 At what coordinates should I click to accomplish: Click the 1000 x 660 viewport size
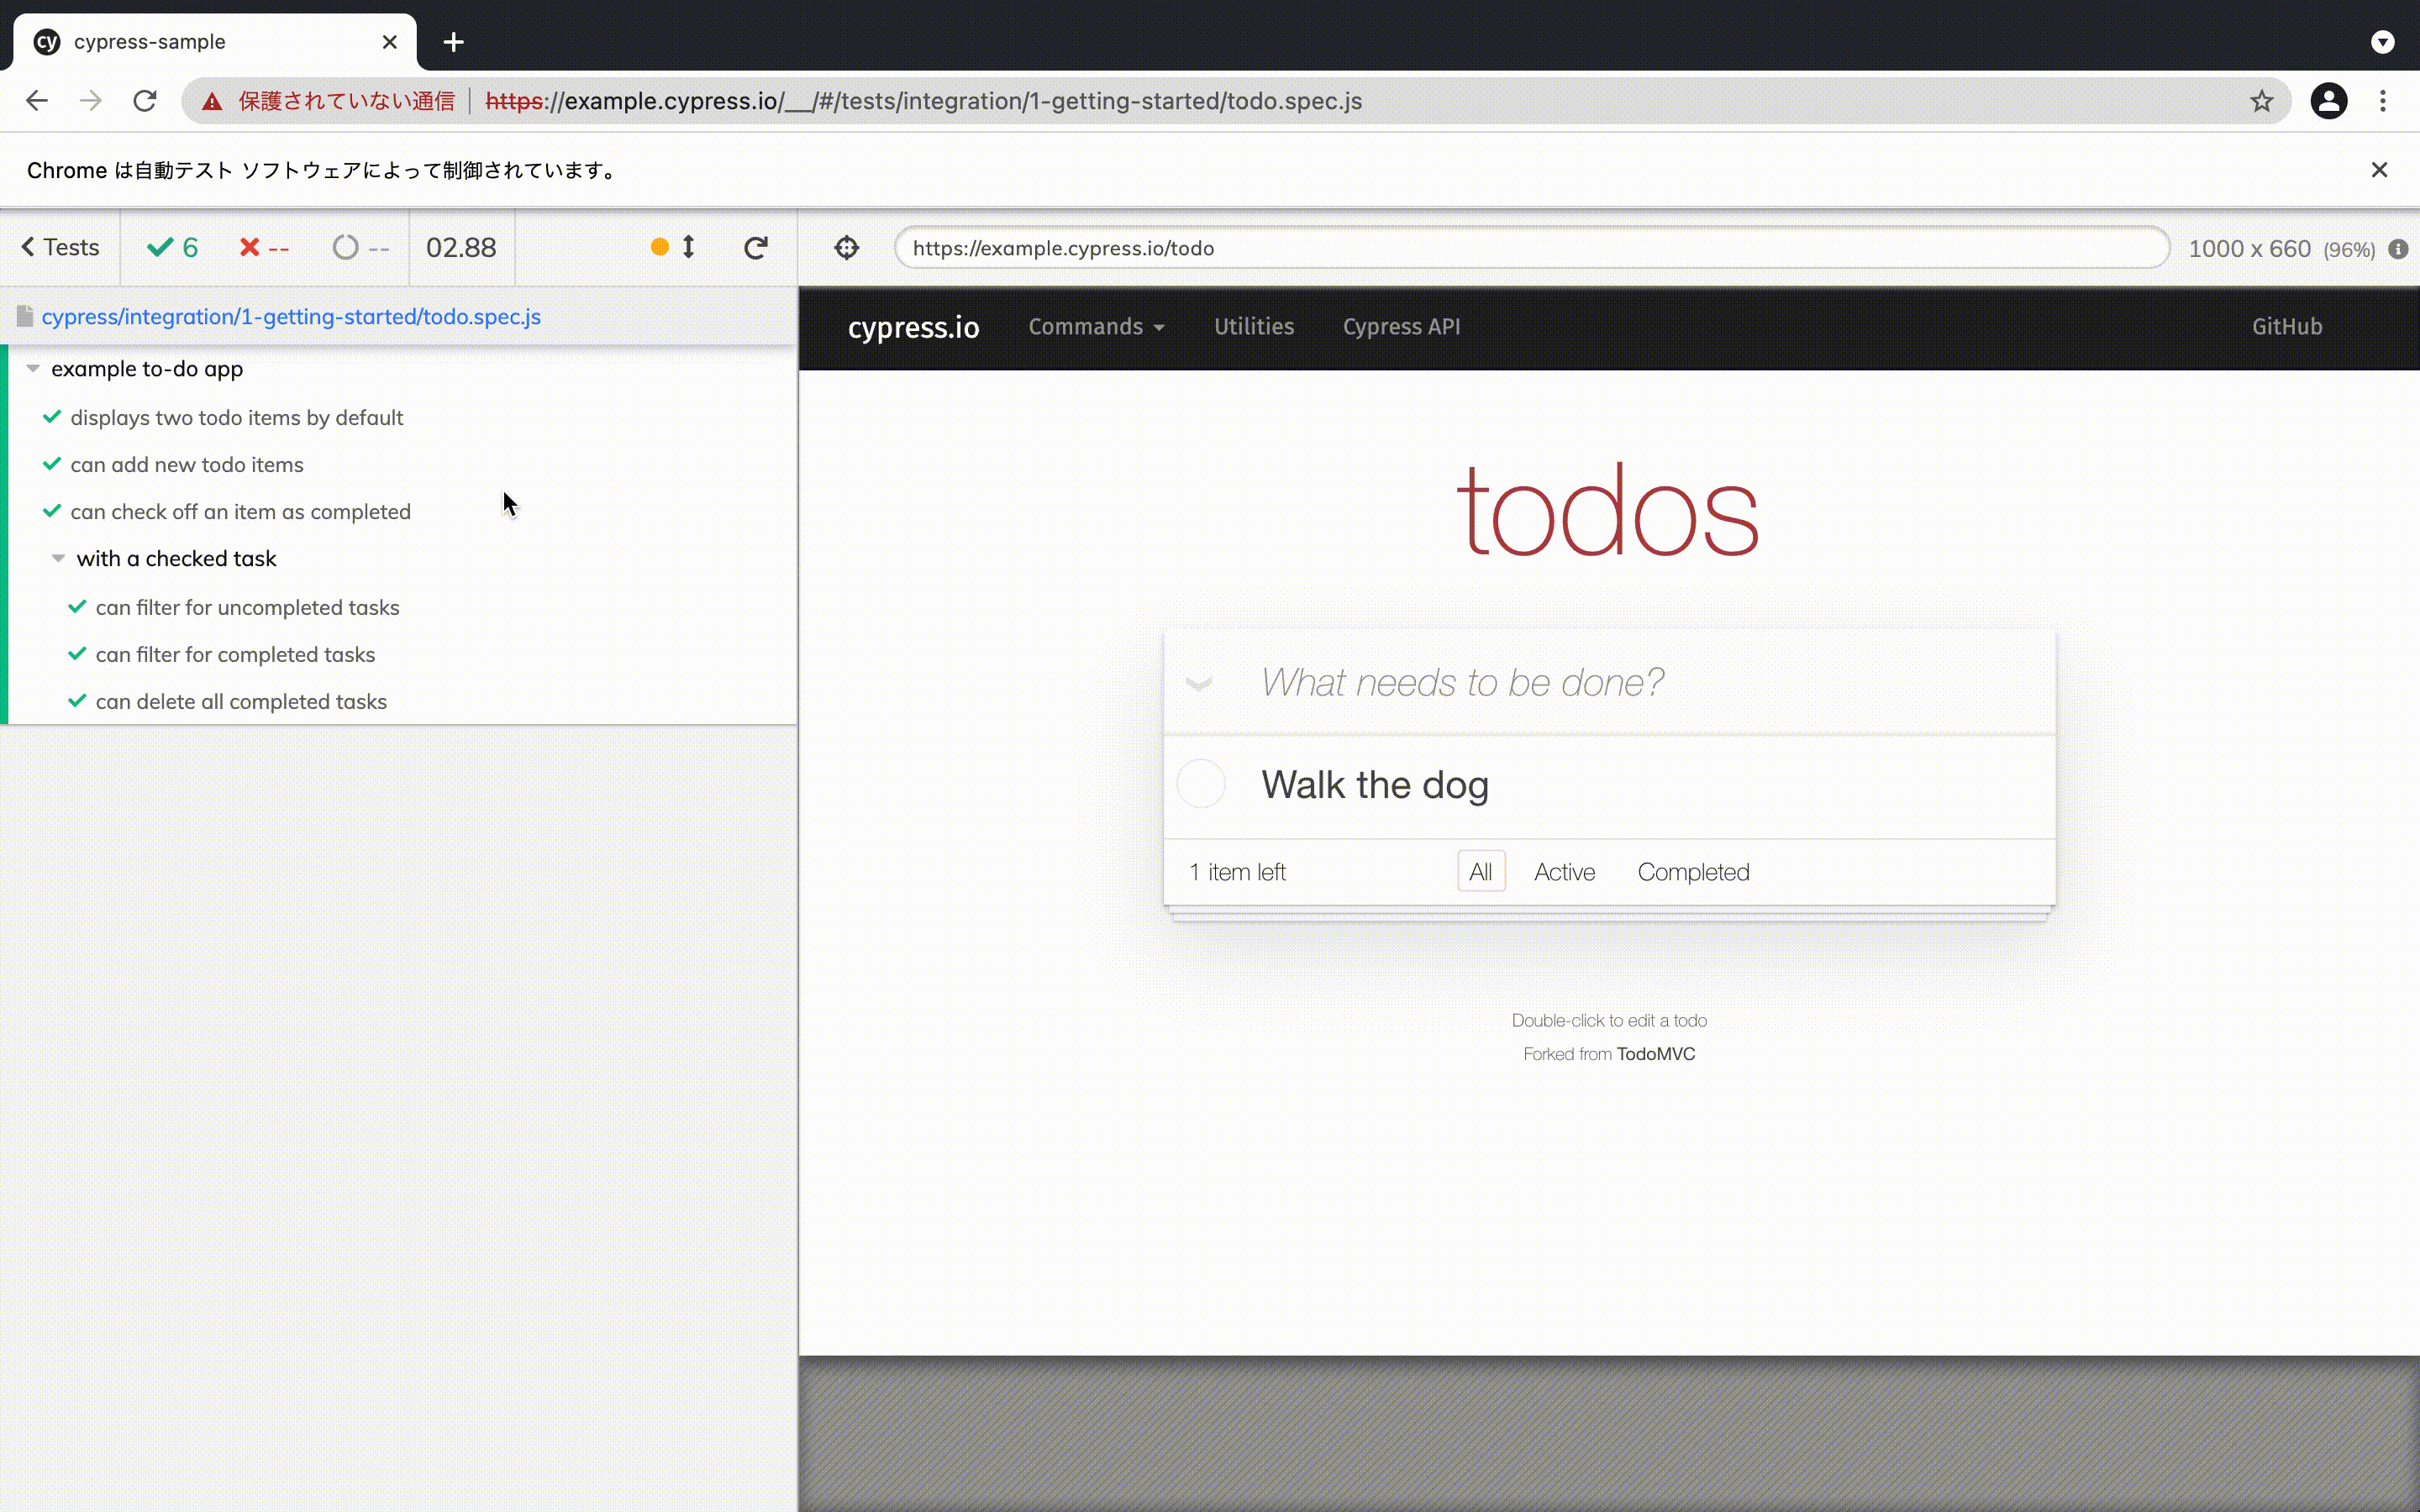pyautogui.click(x=2249, y=249)
